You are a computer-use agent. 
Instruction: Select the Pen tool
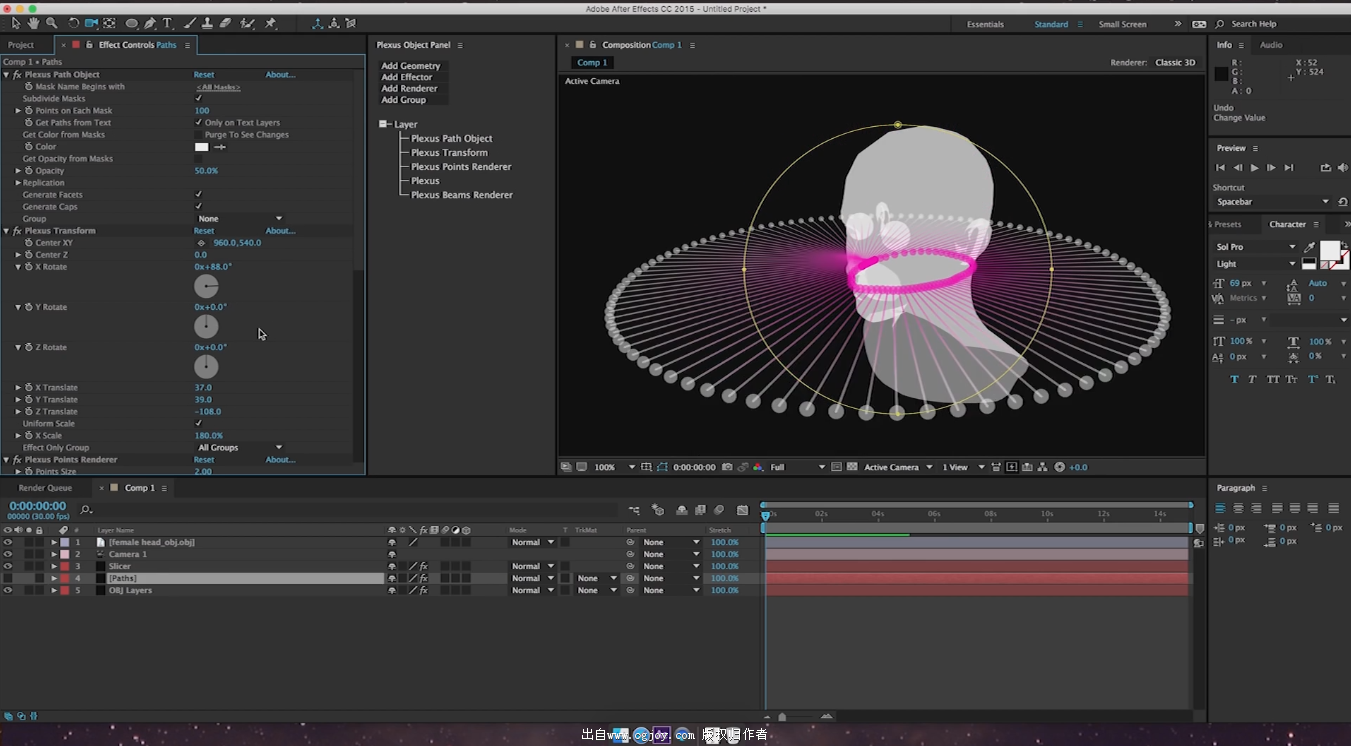point(150,23)
